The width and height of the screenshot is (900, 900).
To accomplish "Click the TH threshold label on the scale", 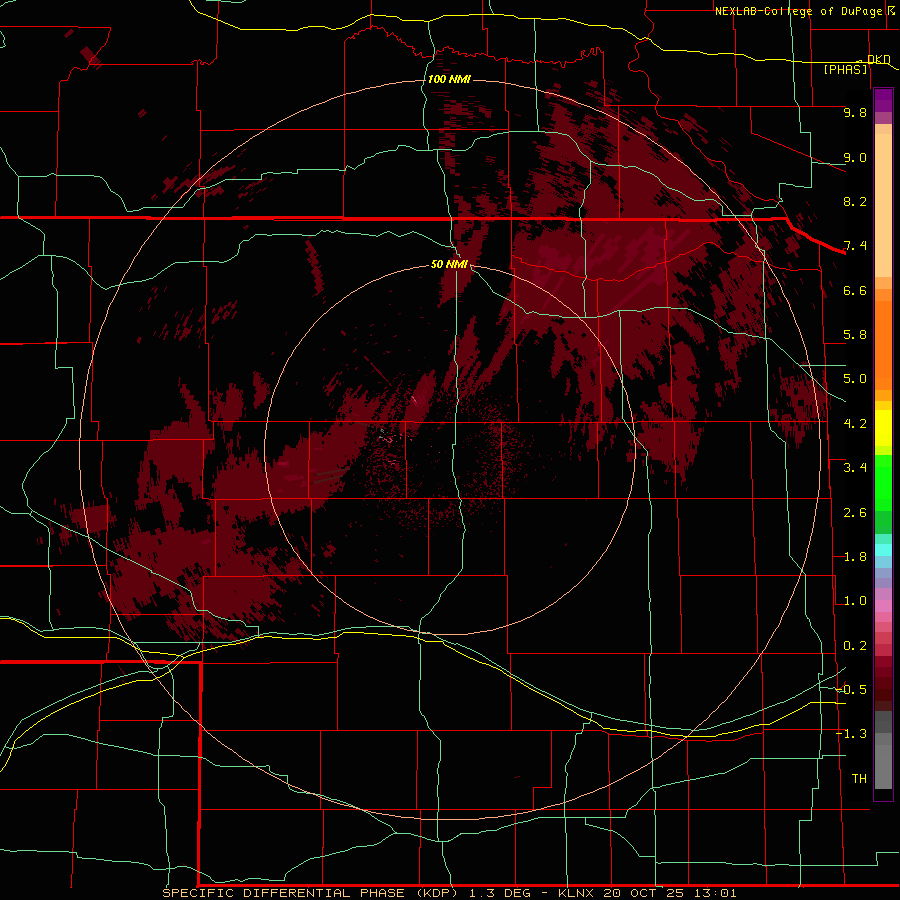I will pos(859,779).
